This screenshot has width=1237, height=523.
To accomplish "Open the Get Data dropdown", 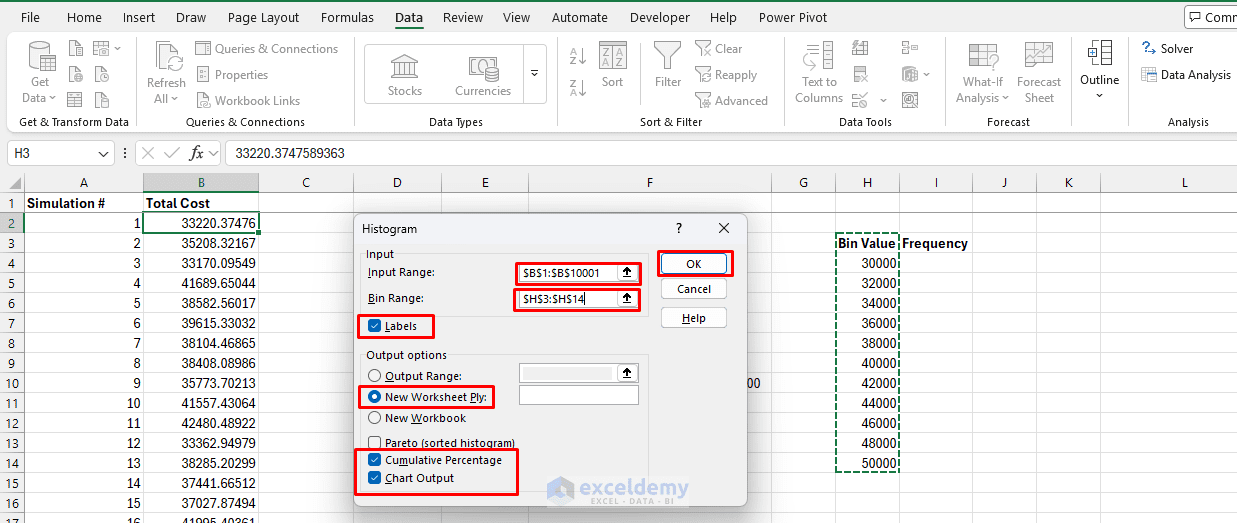I will pyautogui.click(x=40, y=72).
